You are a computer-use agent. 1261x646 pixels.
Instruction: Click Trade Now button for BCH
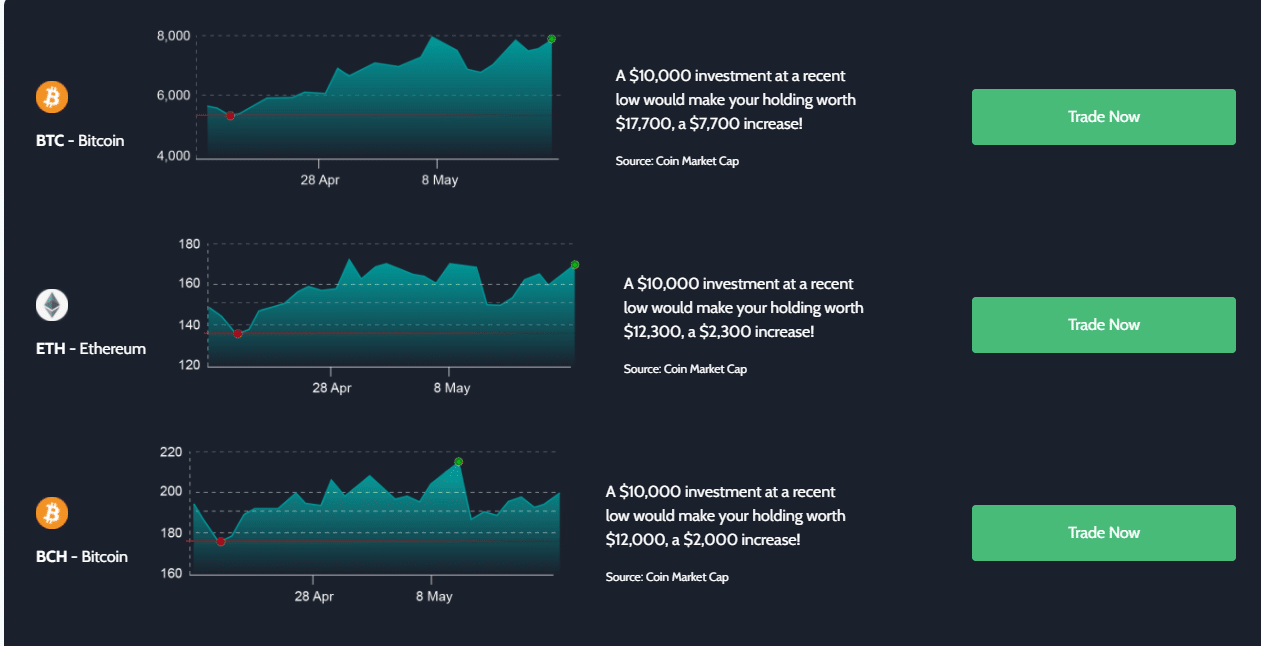1104,533
